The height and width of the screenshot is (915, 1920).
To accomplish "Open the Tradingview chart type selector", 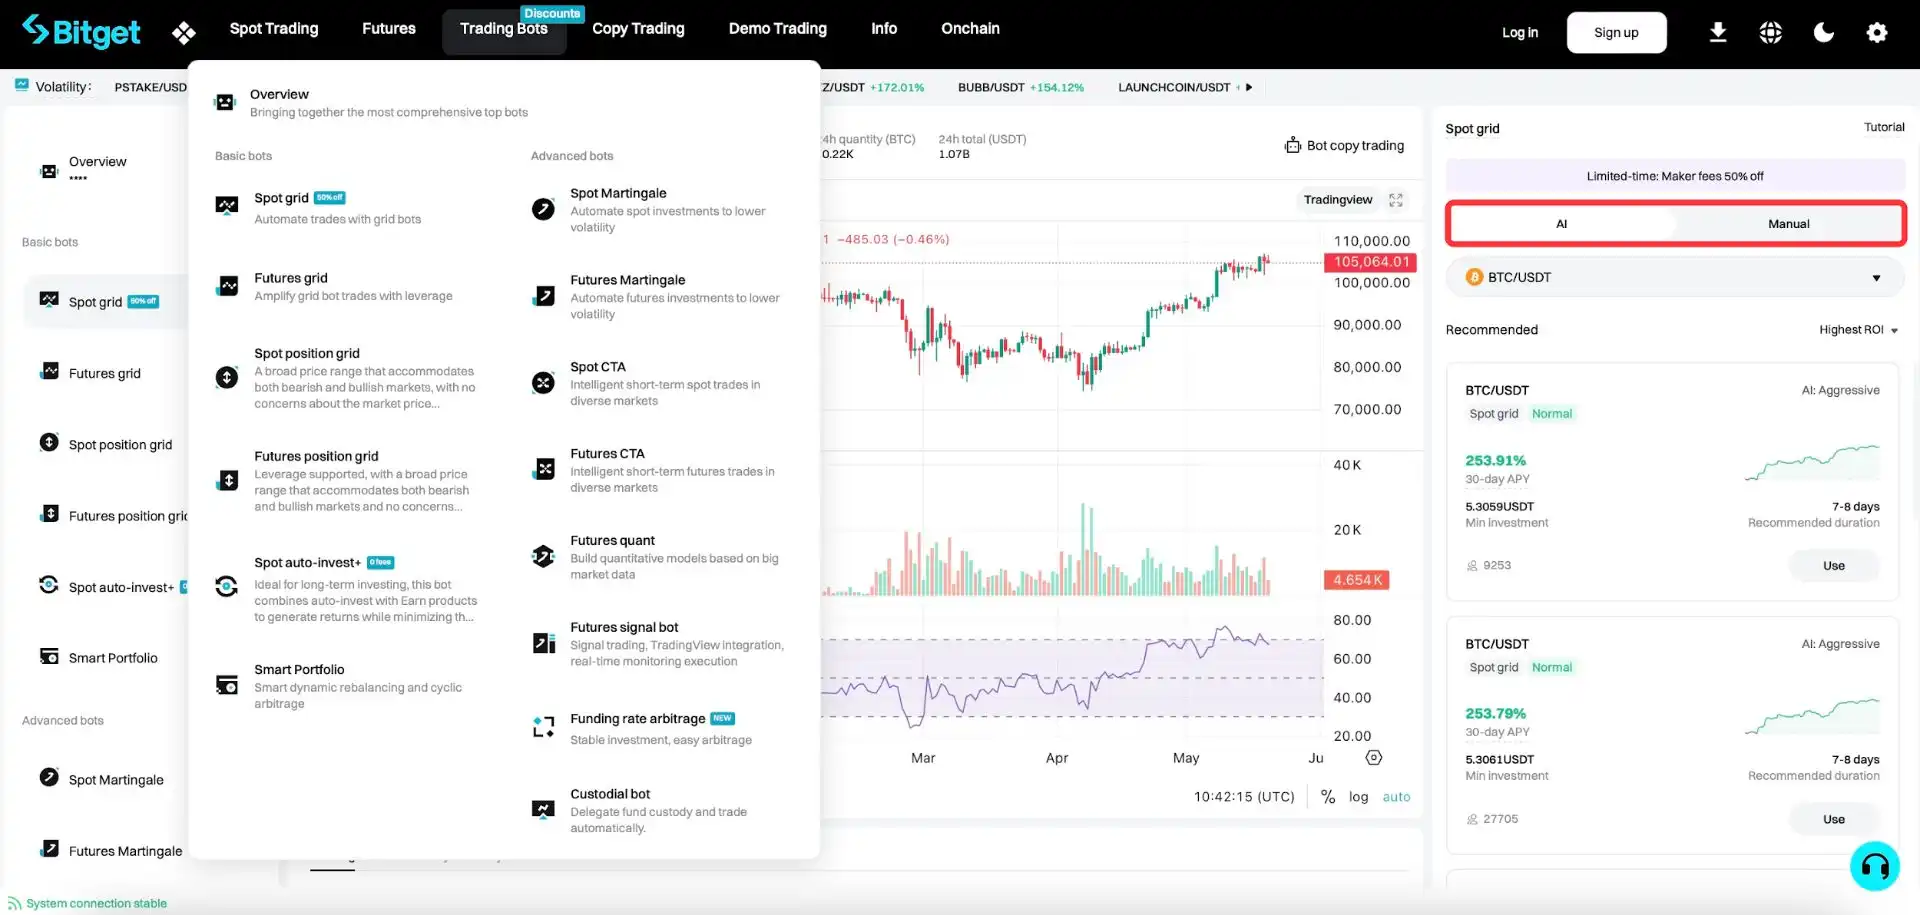I will (1337, 200).
